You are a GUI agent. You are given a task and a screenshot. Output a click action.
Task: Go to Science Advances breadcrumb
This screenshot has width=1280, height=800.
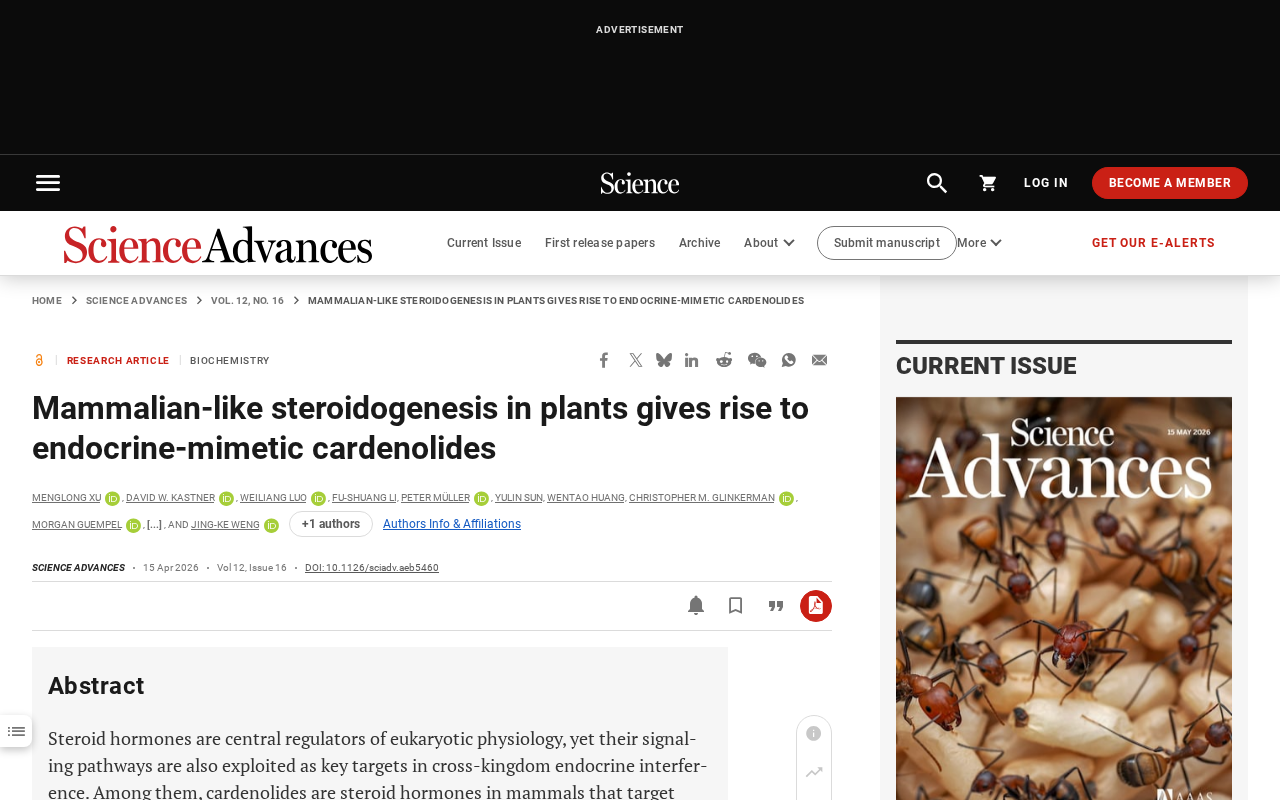[136, 301]
